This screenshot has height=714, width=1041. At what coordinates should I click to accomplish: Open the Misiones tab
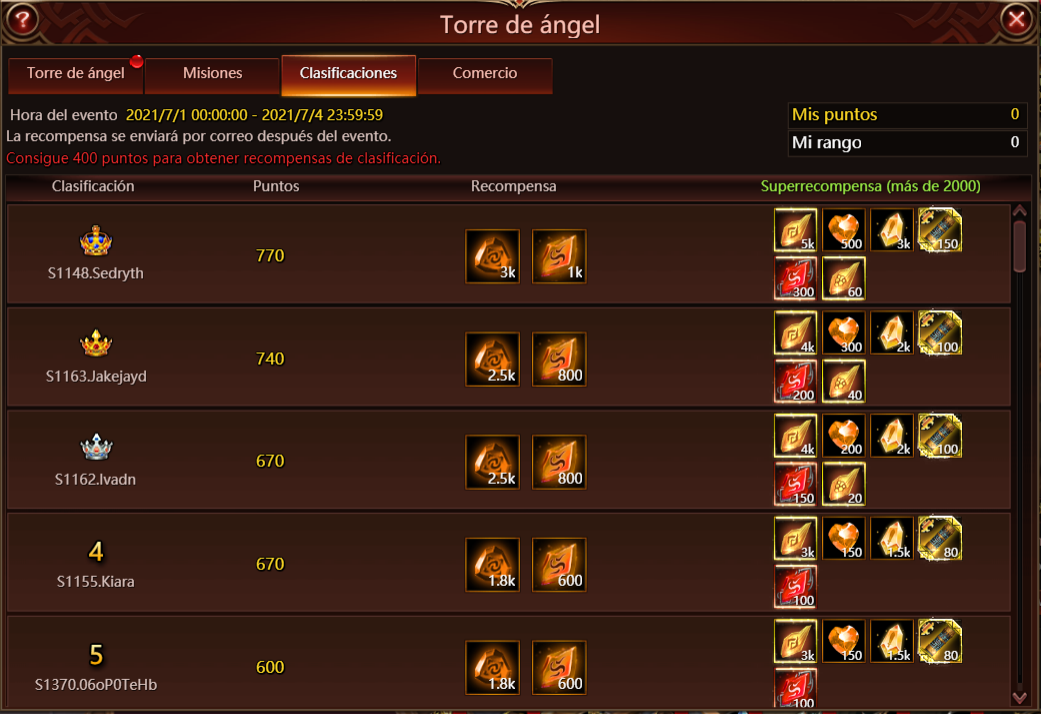pos(212,74)
